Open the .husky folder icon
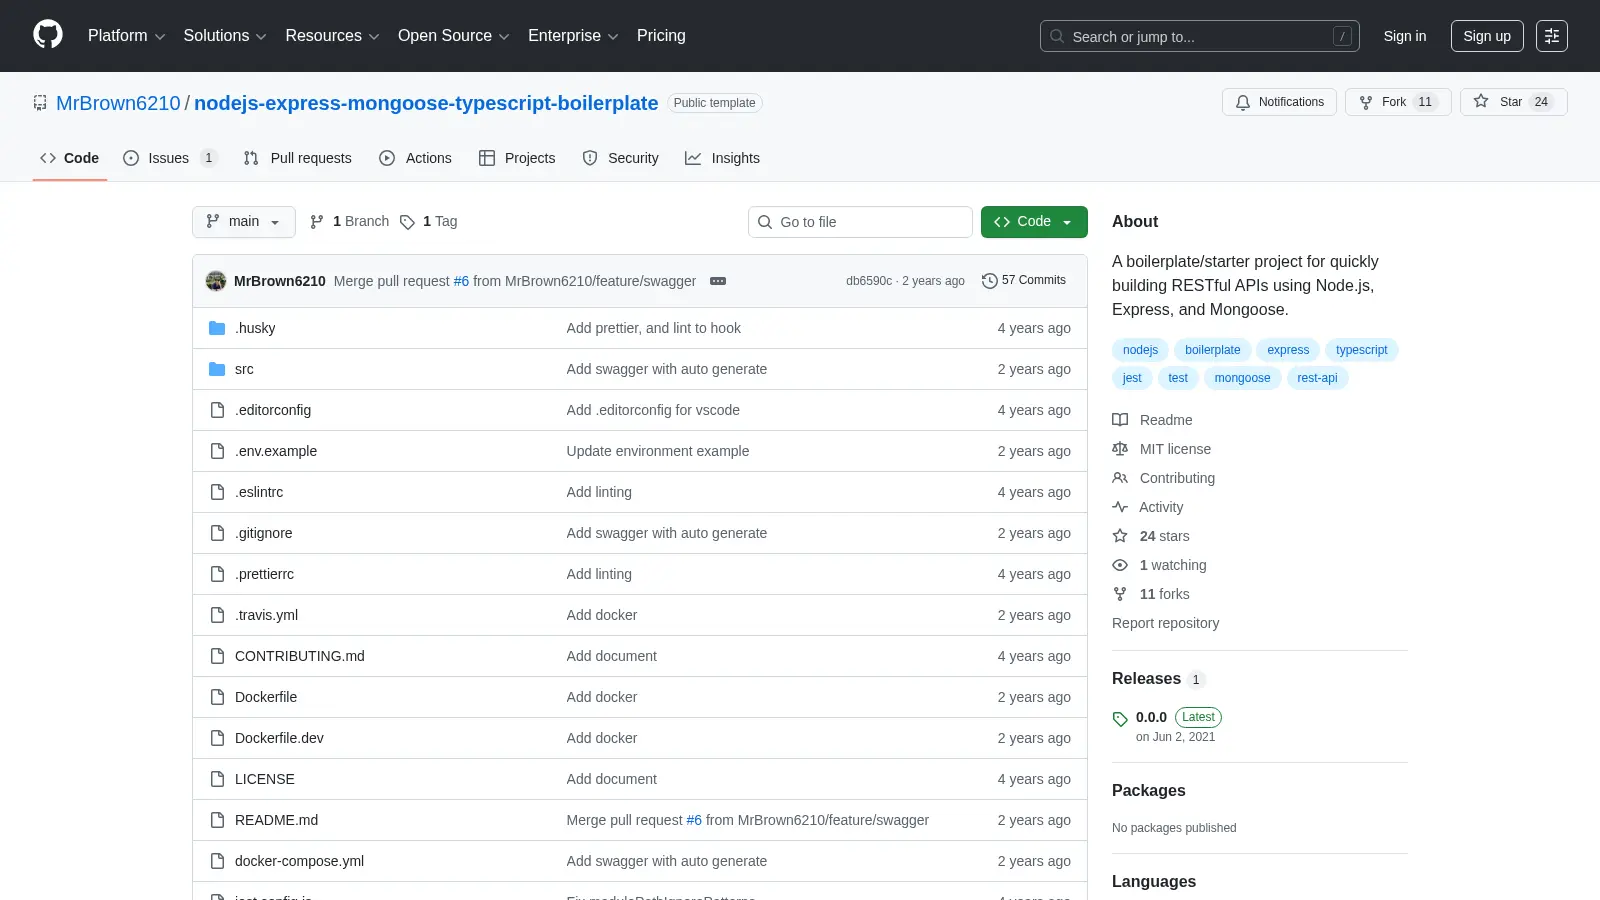The width and height of the screenshot is (1600, 900). 217,328
